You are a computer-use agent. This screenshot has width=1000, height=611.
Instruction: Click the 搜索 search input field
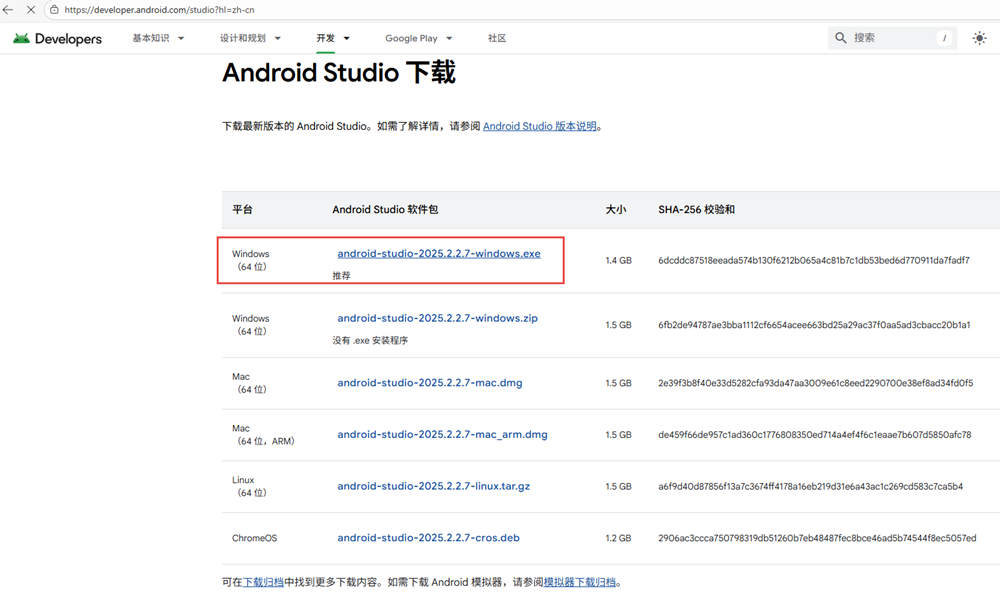point(890,38)
